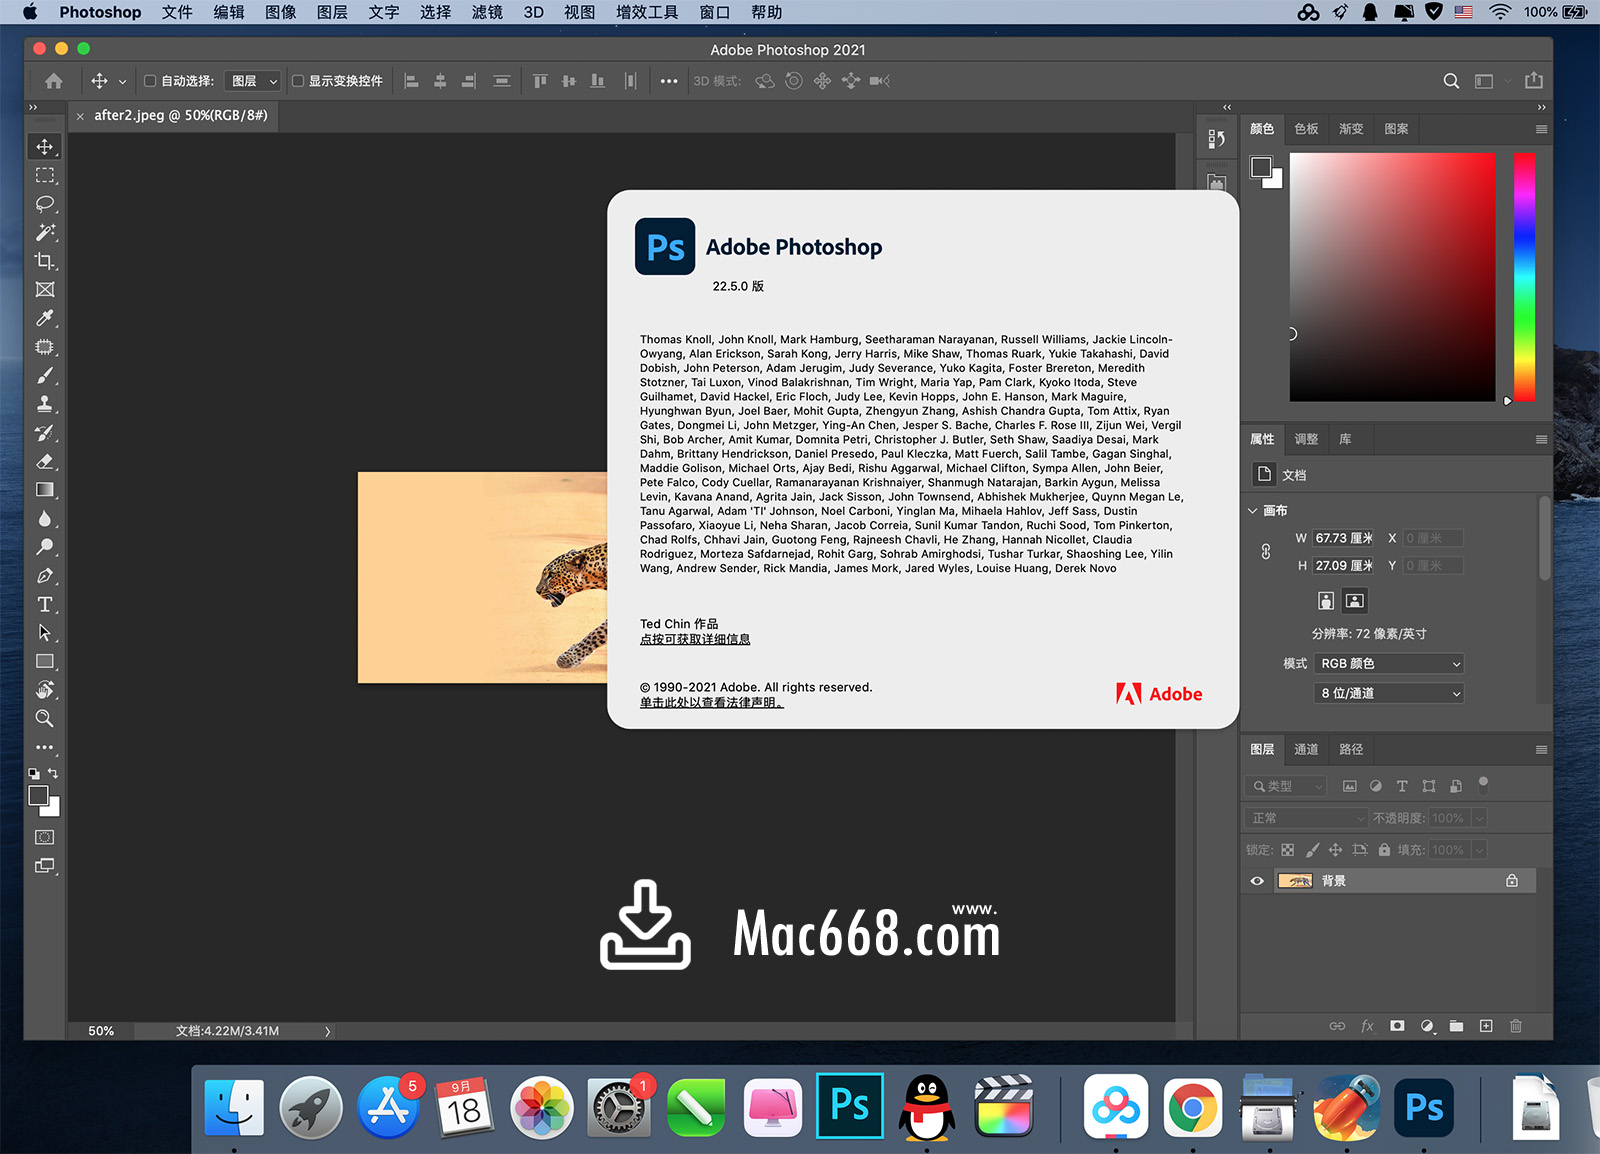Select the Crop tool
Viewport: 1600px width, 1154px height.
pos(45,261)
